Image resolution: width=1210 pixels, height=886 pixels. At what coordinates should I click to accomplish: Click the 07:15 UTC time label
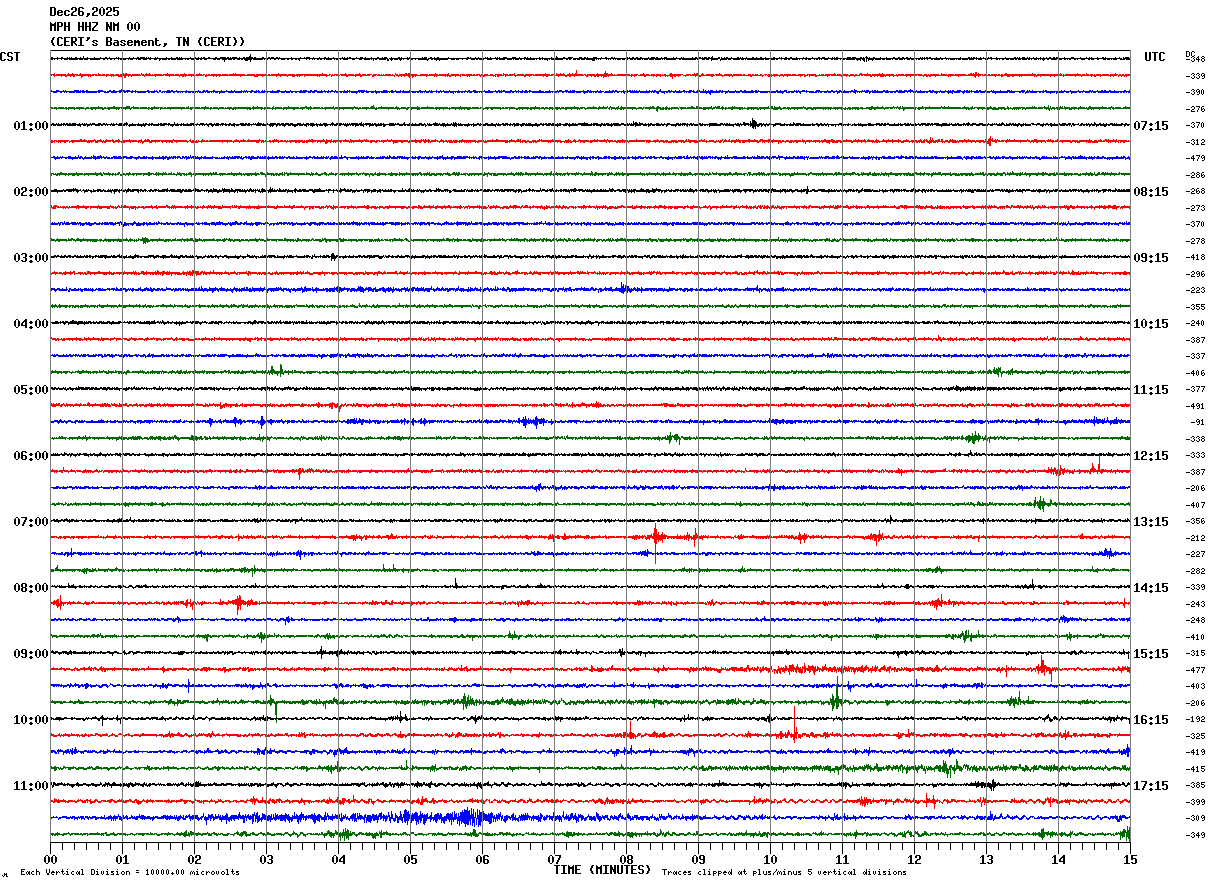click(x=1150, y=126)
